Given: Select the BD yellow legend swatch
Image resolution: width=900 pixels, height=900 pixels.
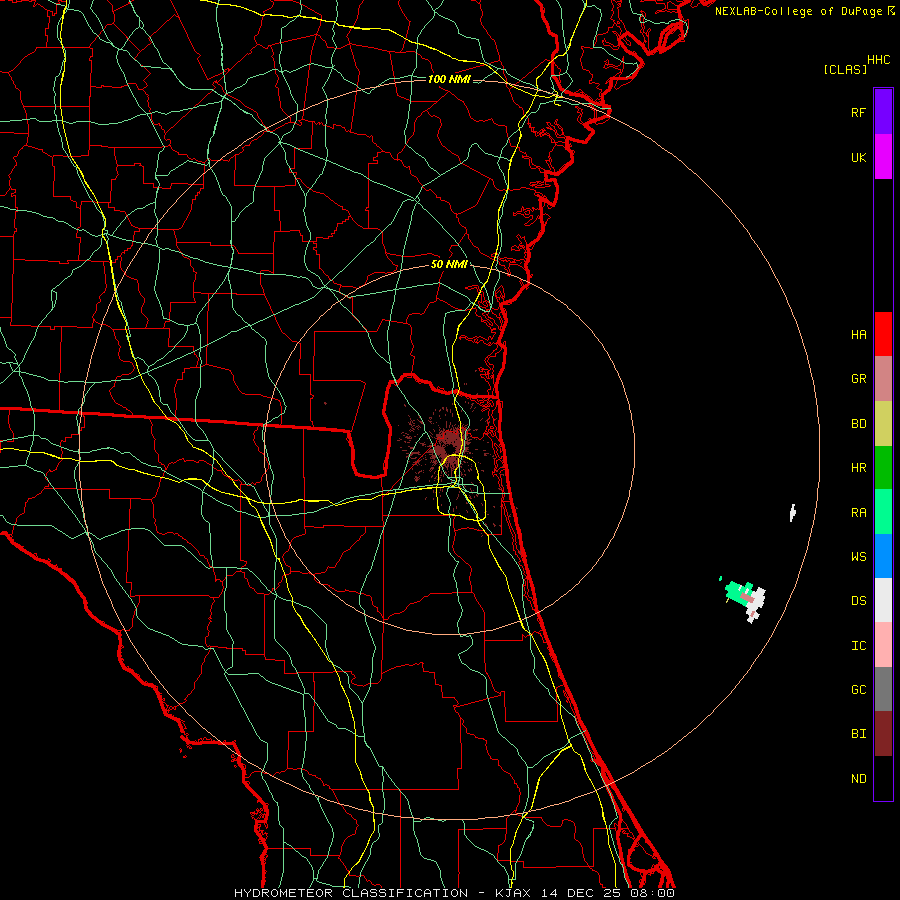Looking at the screenshot, I should coord(883,424).
